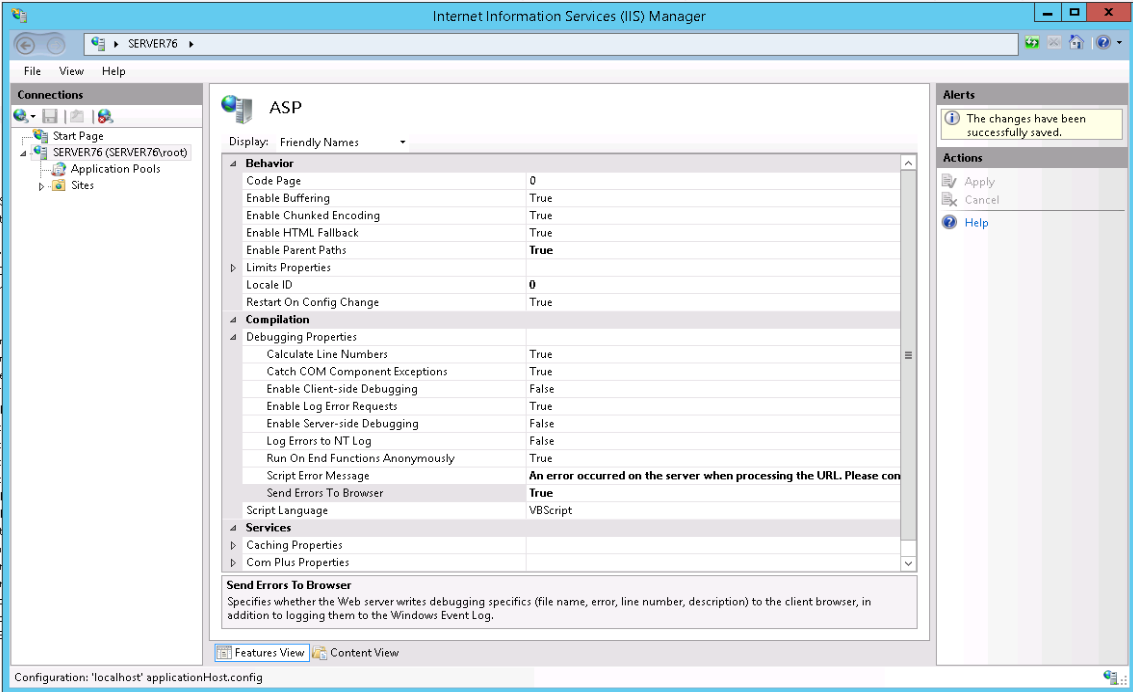Select Start Page in Connections tree
This screenshot has height=692, width=1133.
78,135
